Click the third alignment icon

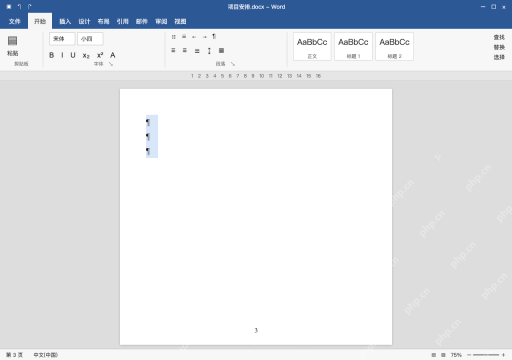(197, 51)
